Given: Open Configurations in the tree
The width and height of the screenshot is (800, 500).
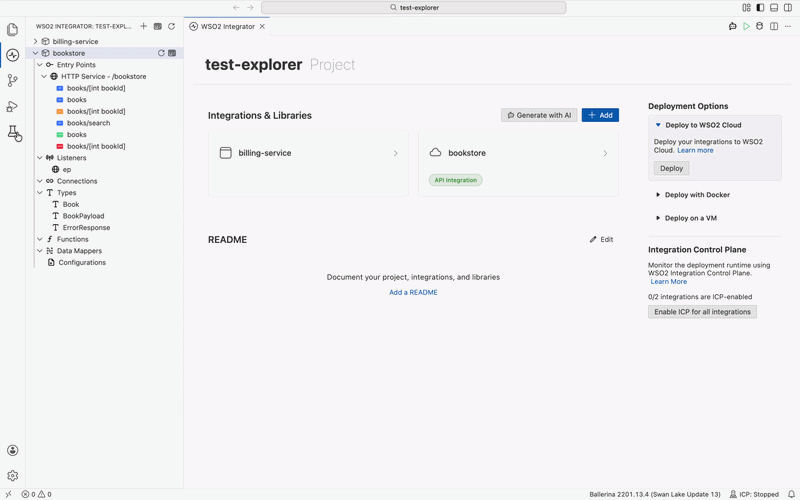Looking at the screenshot, I should pyautogui.click(x=82, y=262).
